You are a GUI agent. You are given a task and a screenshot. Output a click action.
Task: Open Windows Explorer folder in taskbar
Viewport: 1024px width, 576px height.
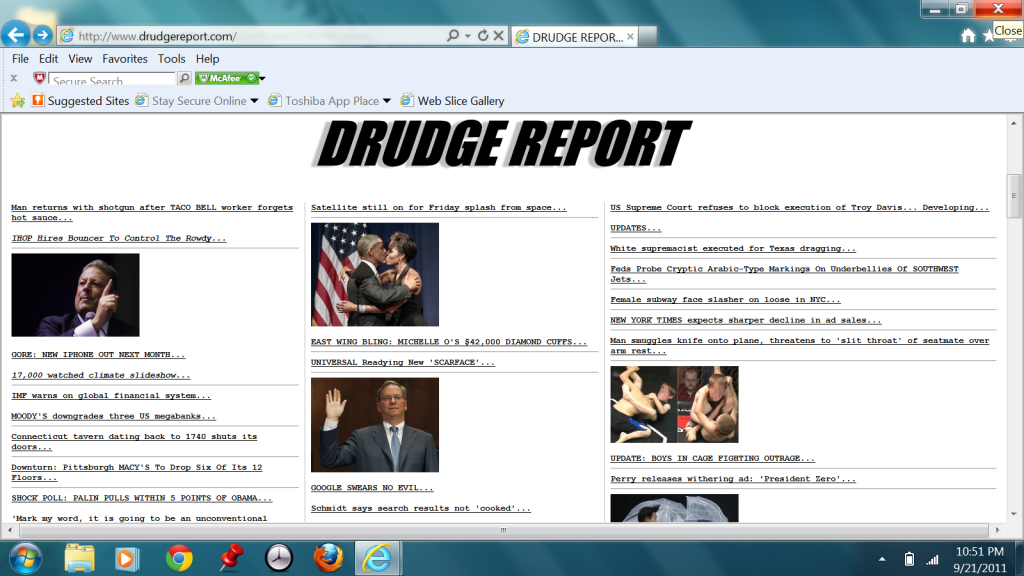click(80, 559)
